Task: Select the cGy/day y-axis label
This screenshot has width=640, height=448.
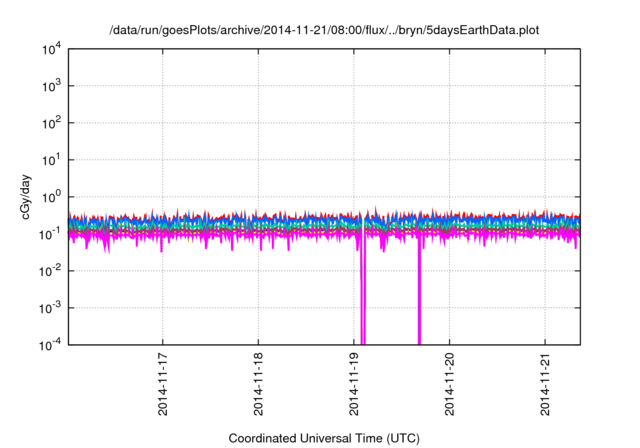Action: coord(26,197)
